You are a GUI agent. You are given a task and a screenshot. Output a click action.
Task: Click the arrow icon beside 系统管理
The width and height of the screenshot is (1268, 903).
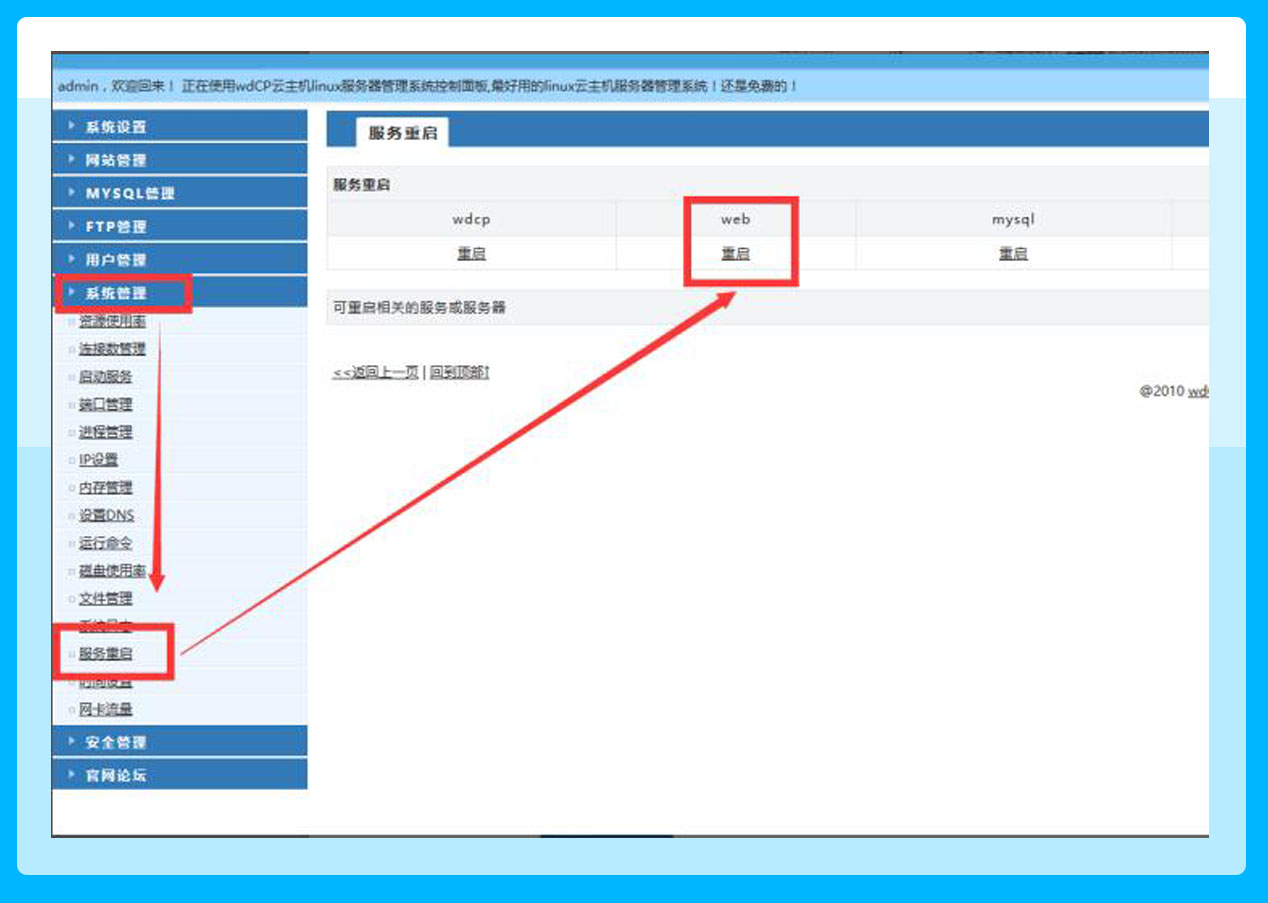tap(72, 293)
